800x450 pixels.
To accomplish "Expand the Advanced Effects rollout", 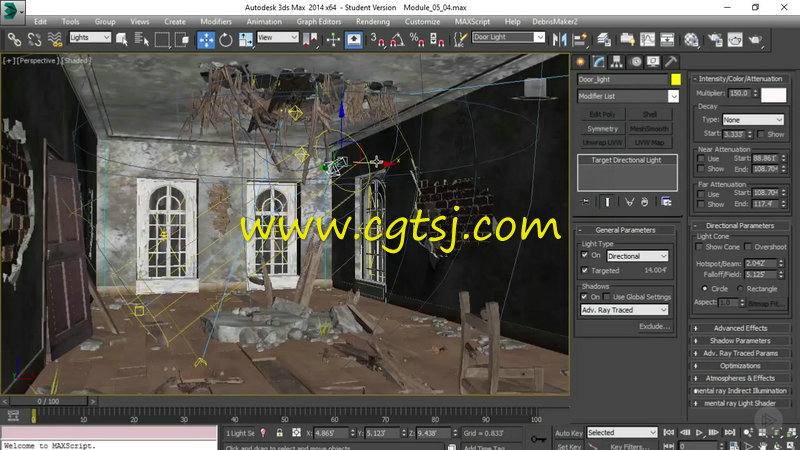I will [x=740, y=328].
